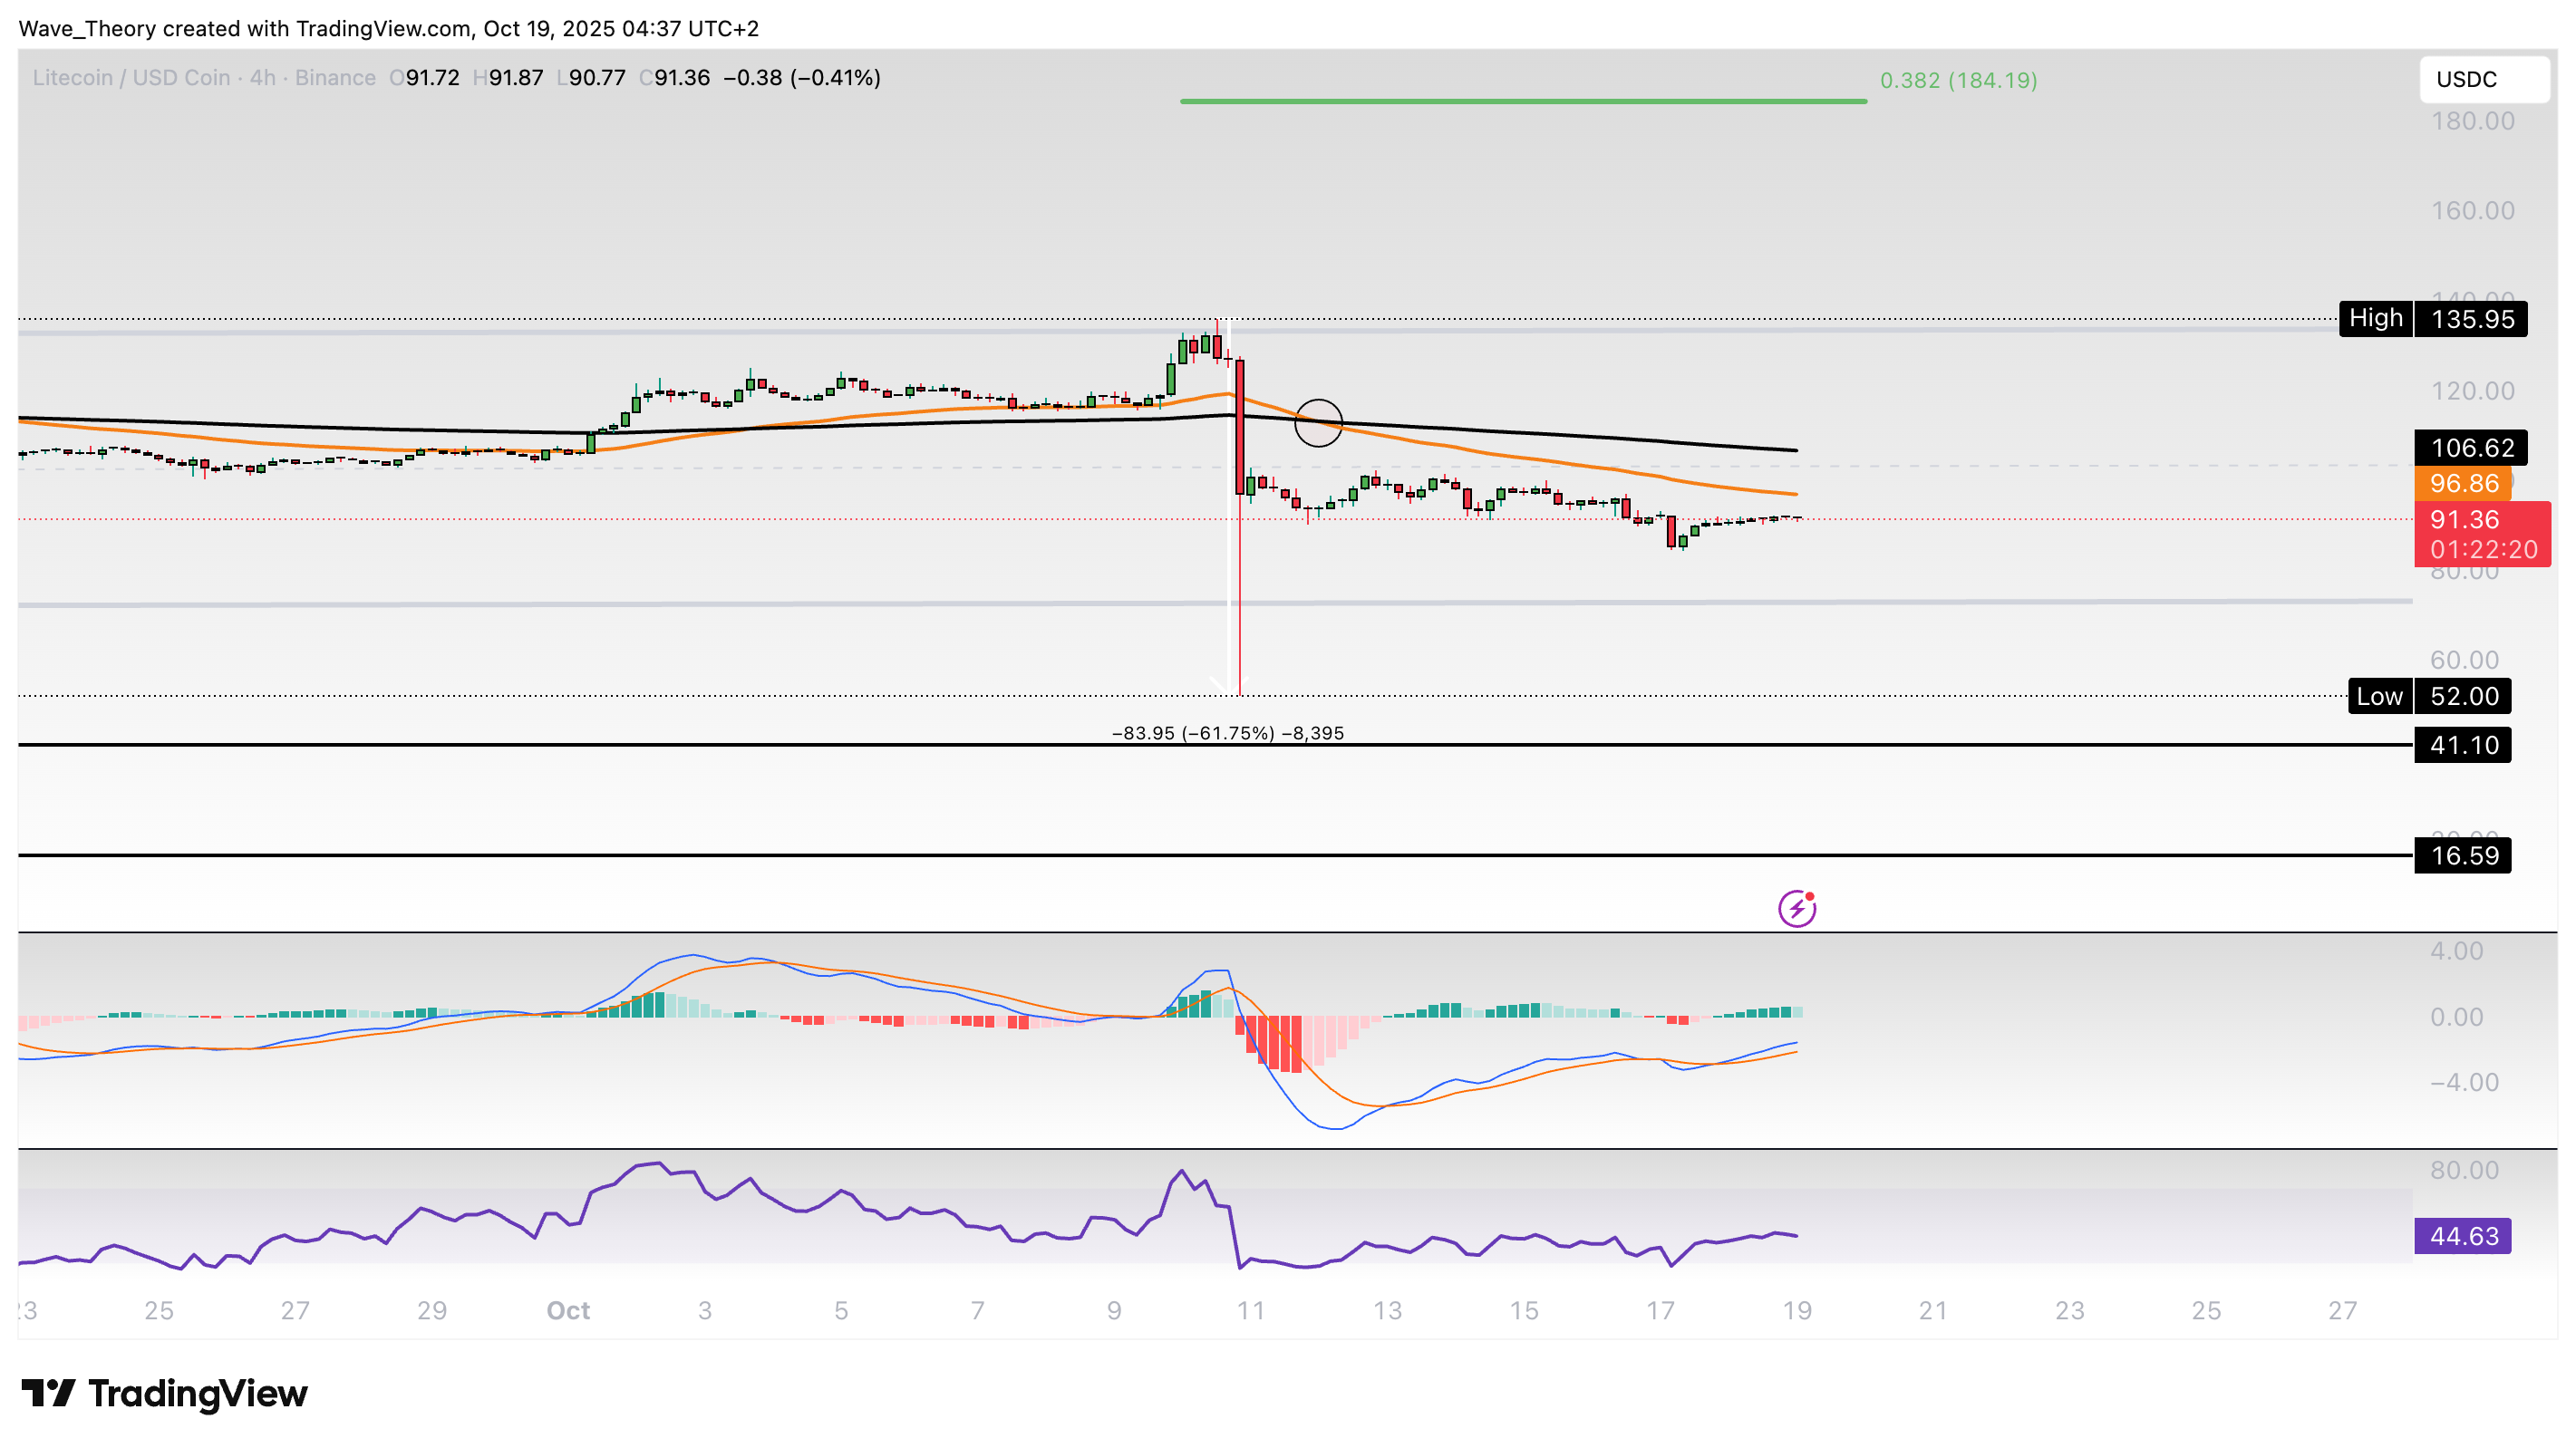Select the black 106.62 moving average tag
The height and width of the screenshot is (1448, 2576).
tap(2470, 448)
